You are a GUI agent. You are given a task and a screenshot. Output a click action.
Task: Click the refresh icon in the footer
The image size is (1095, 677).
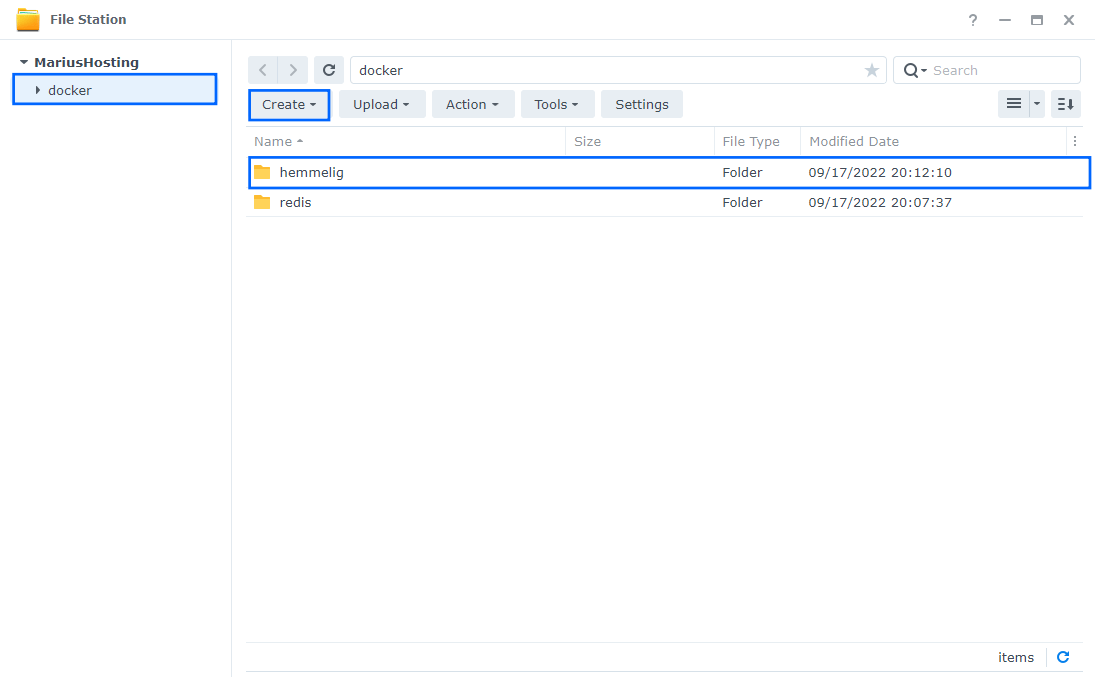[1063, 657]
